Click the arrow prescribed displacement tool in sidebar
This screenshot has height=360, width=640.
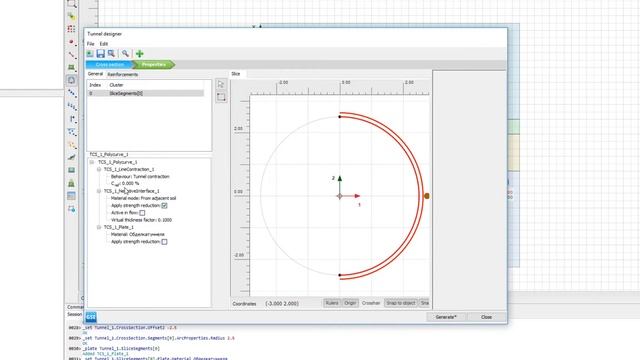[72, 119]
